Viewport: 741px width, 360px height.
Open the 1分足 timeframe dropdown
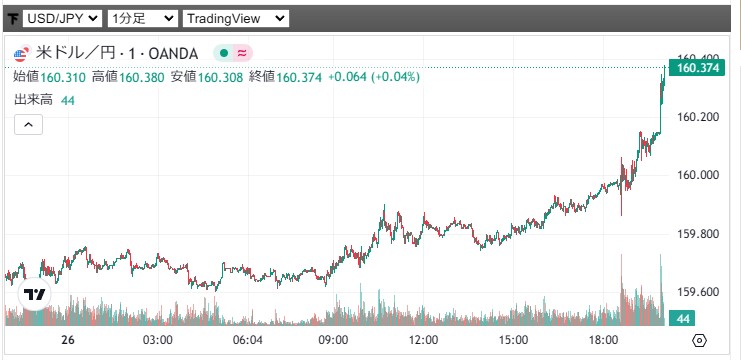pyautogui.click(x=143, y=19)
